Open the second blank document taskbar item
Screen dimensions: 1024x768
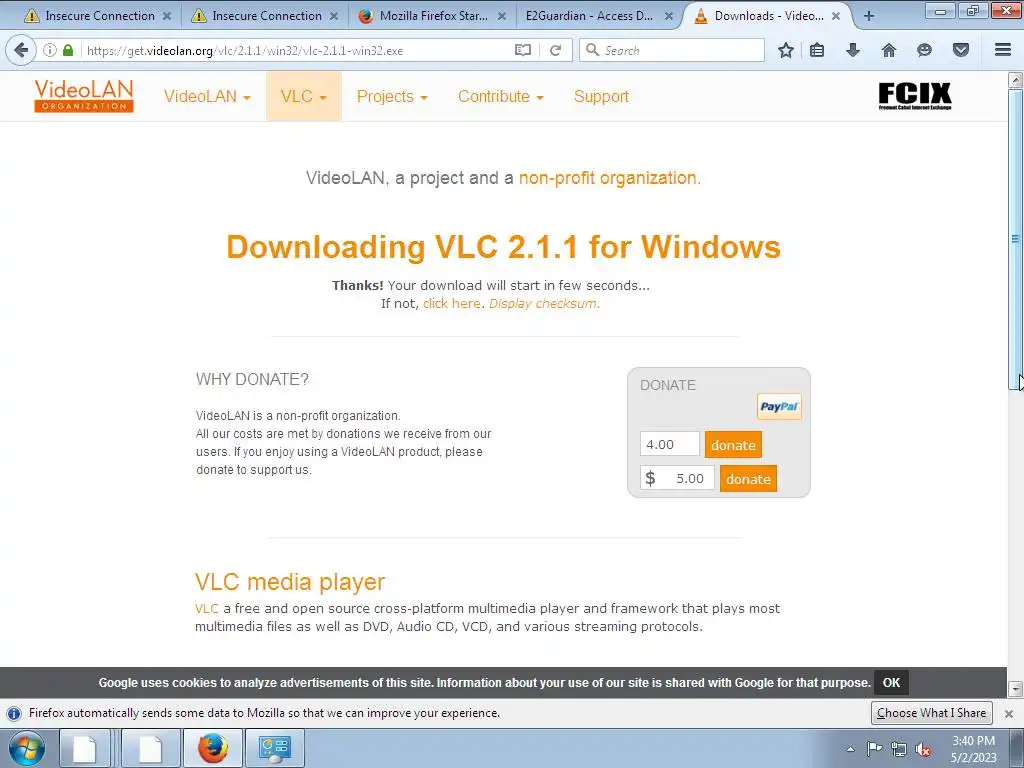tap(151, 748)
